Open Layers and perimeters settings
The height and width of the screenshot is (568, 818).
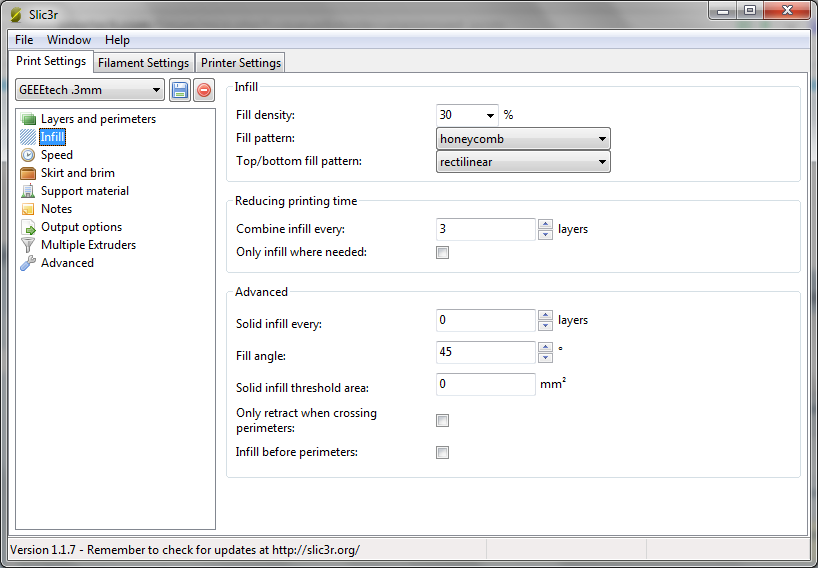[99, 119]
